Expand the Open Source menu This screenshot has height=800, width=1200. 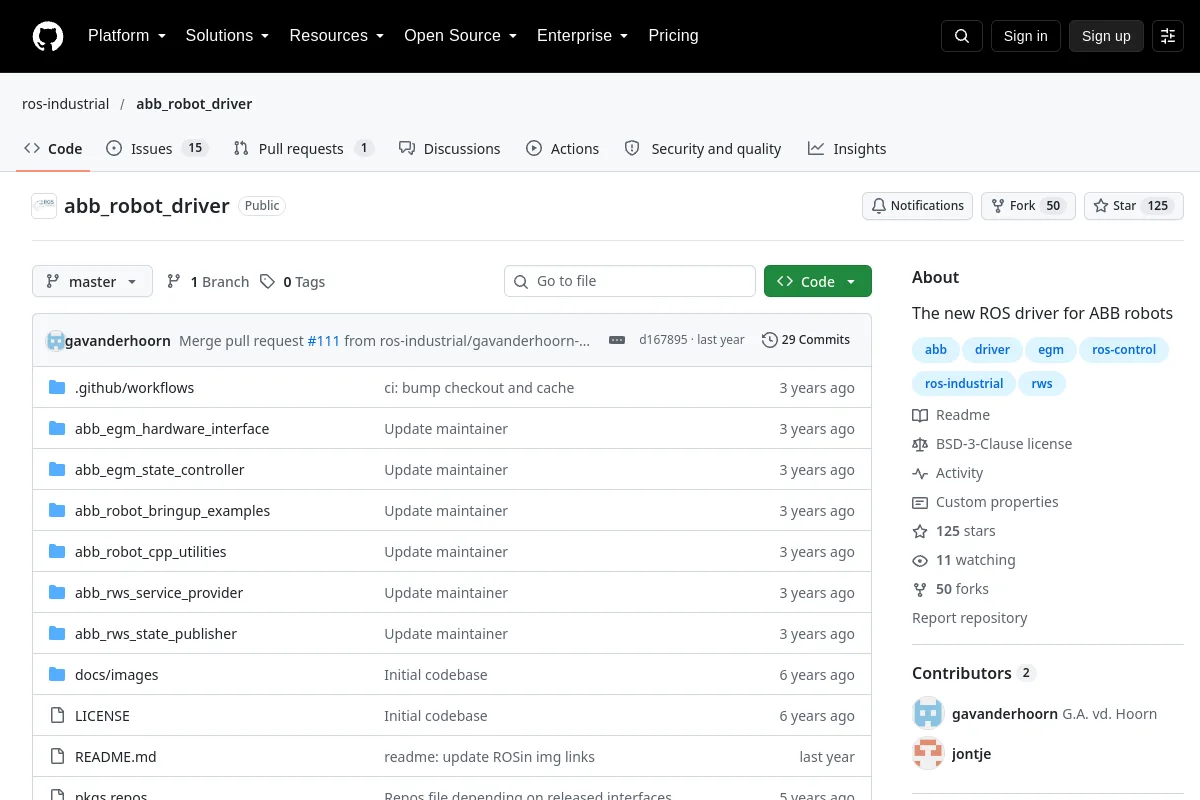[460, 36]
